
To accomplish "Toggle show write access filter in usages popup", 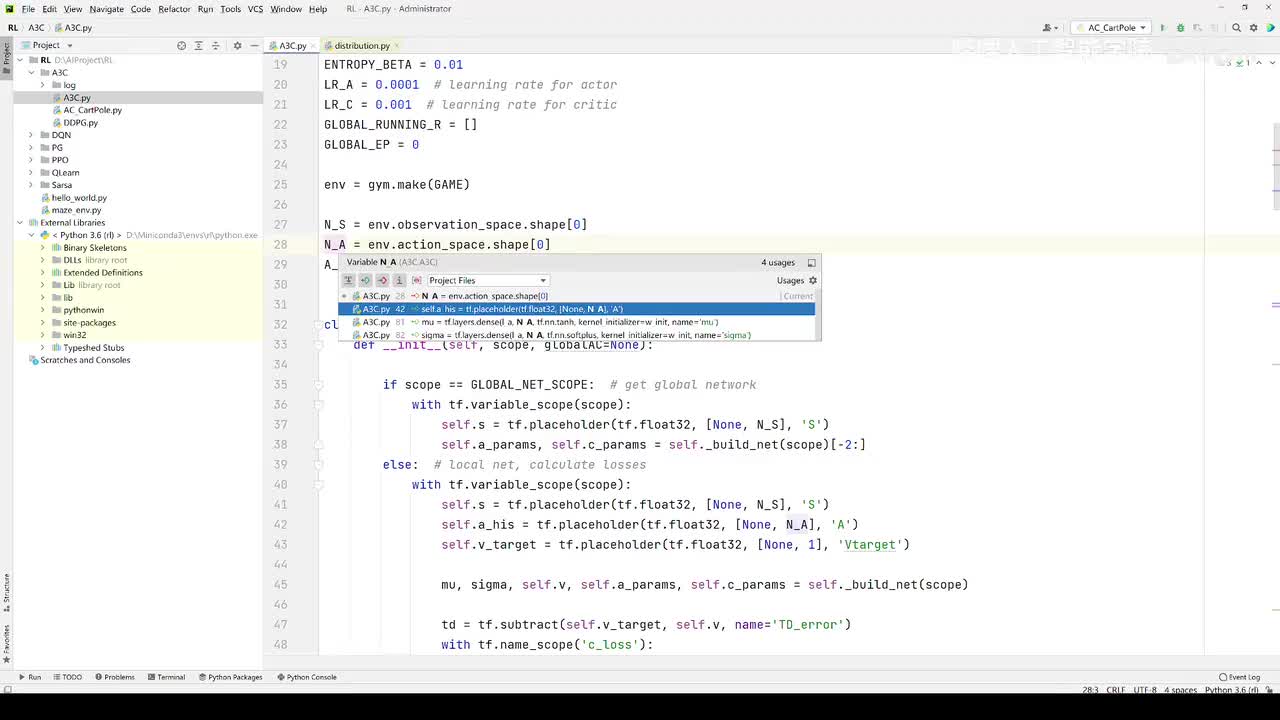I will 382,280.
